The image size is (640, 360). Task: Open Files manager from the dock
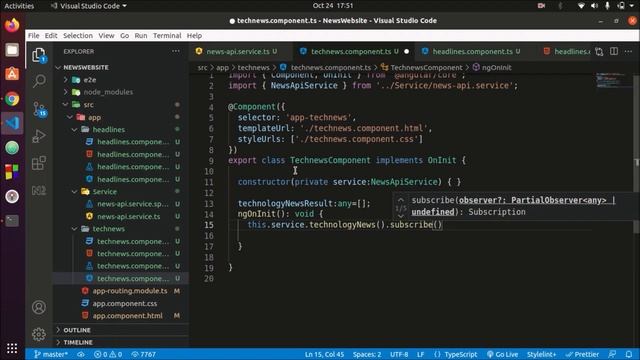tap(12, 50)
